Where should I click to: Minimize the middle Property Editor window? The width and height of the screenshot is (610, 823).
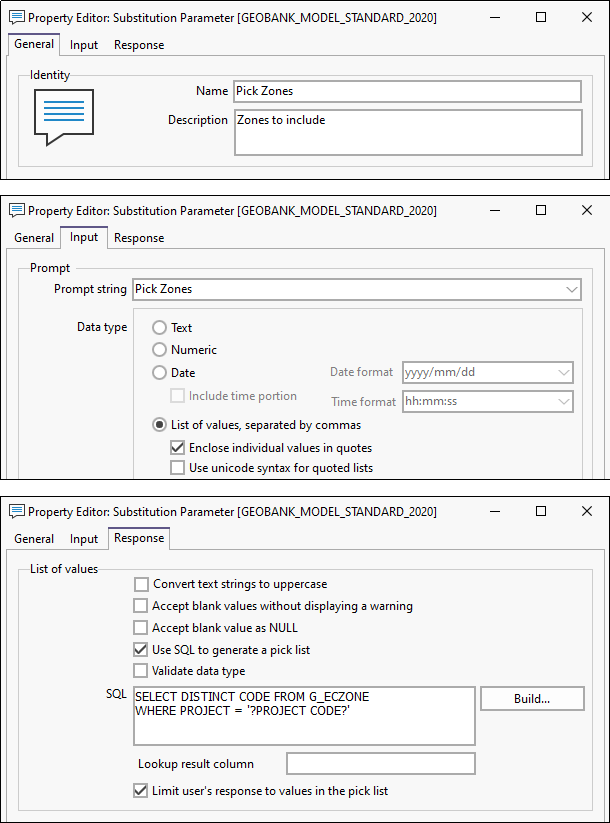495,210
